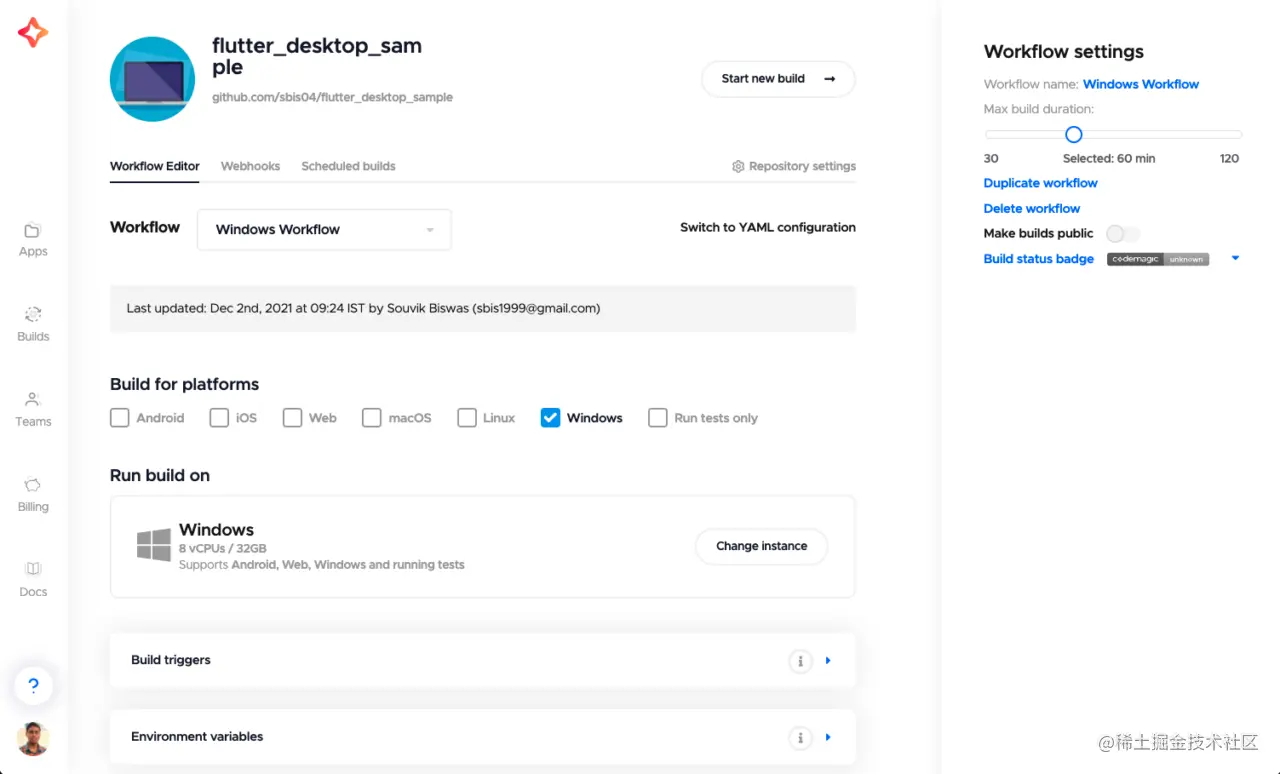Click the github.com/sbis04/flutter_desktop_sample repository text

(332, 97)
